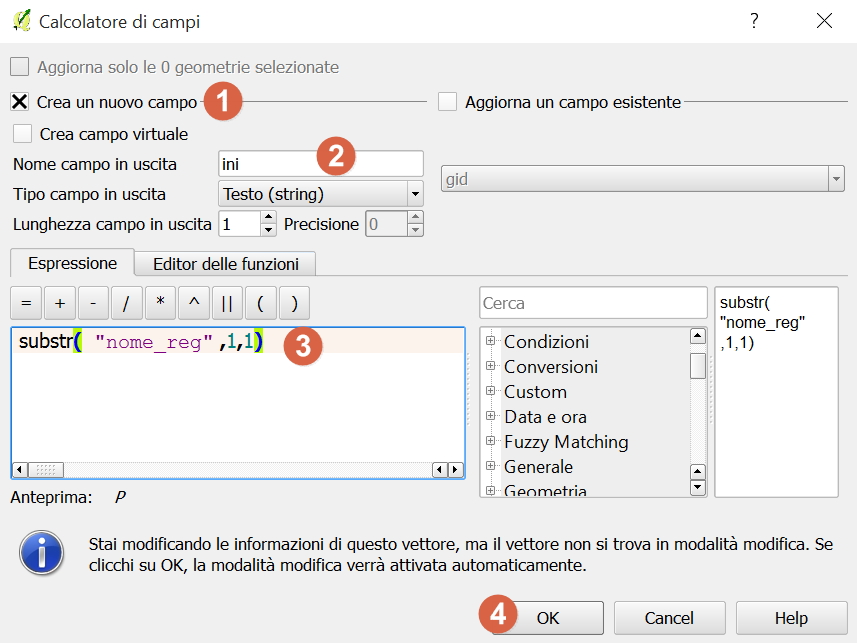Expand the Condizioni function group
857x643 pixels.
(x=491, y=342)
